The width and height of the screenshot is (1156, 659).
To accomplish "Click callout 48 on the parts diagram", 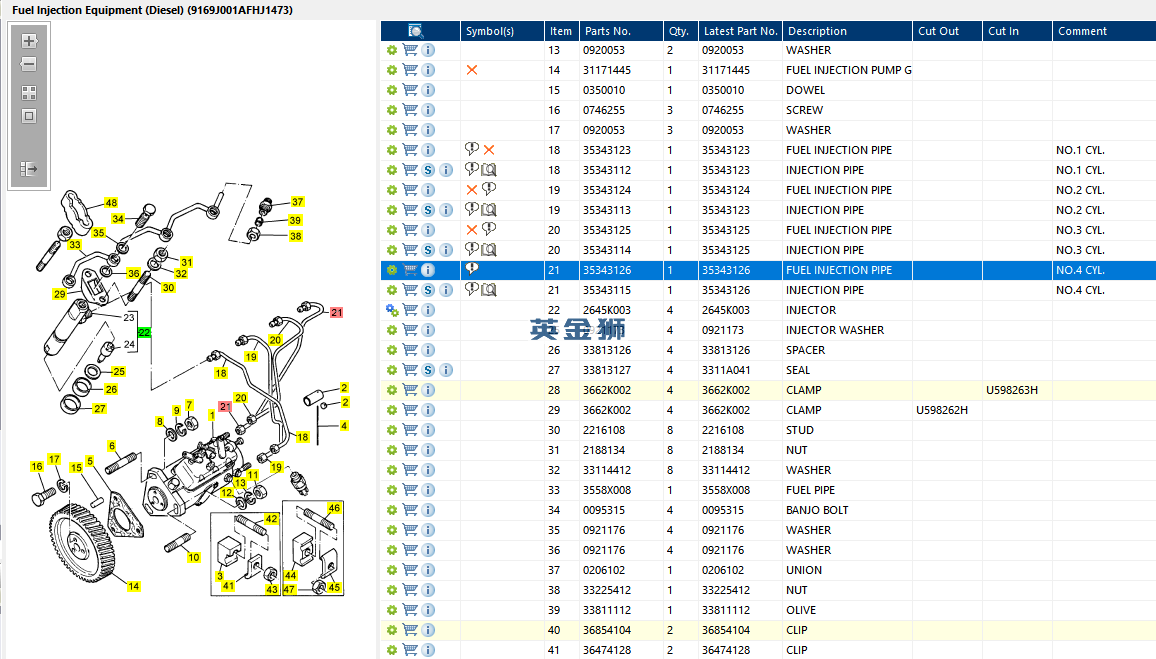I will pos(111,203).
